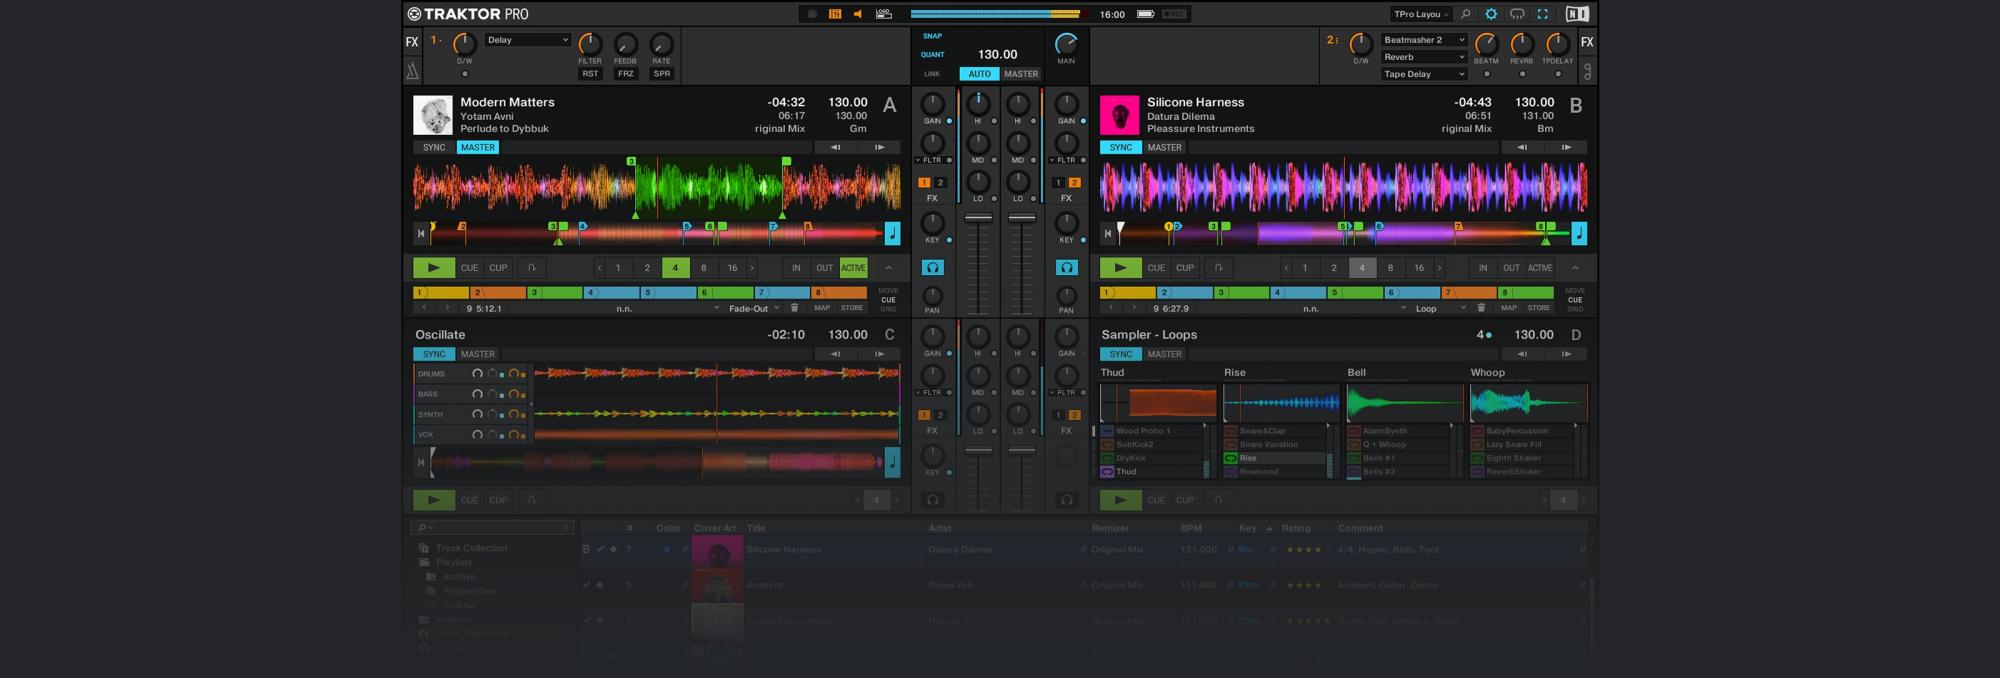Open the Preferences gear icon
This screenshot has width=2000, height=678.
tap(1491, 14)
